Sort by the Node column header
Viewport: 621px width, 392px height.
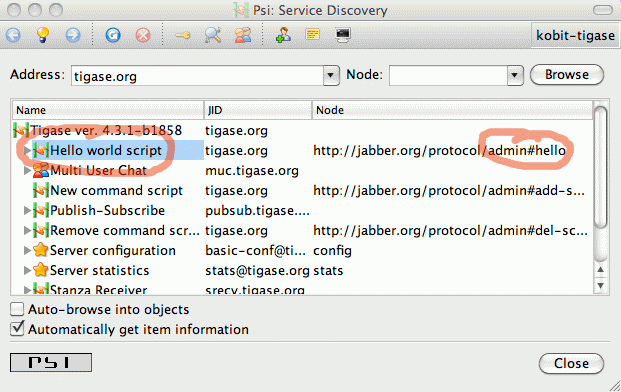[452, 110]
